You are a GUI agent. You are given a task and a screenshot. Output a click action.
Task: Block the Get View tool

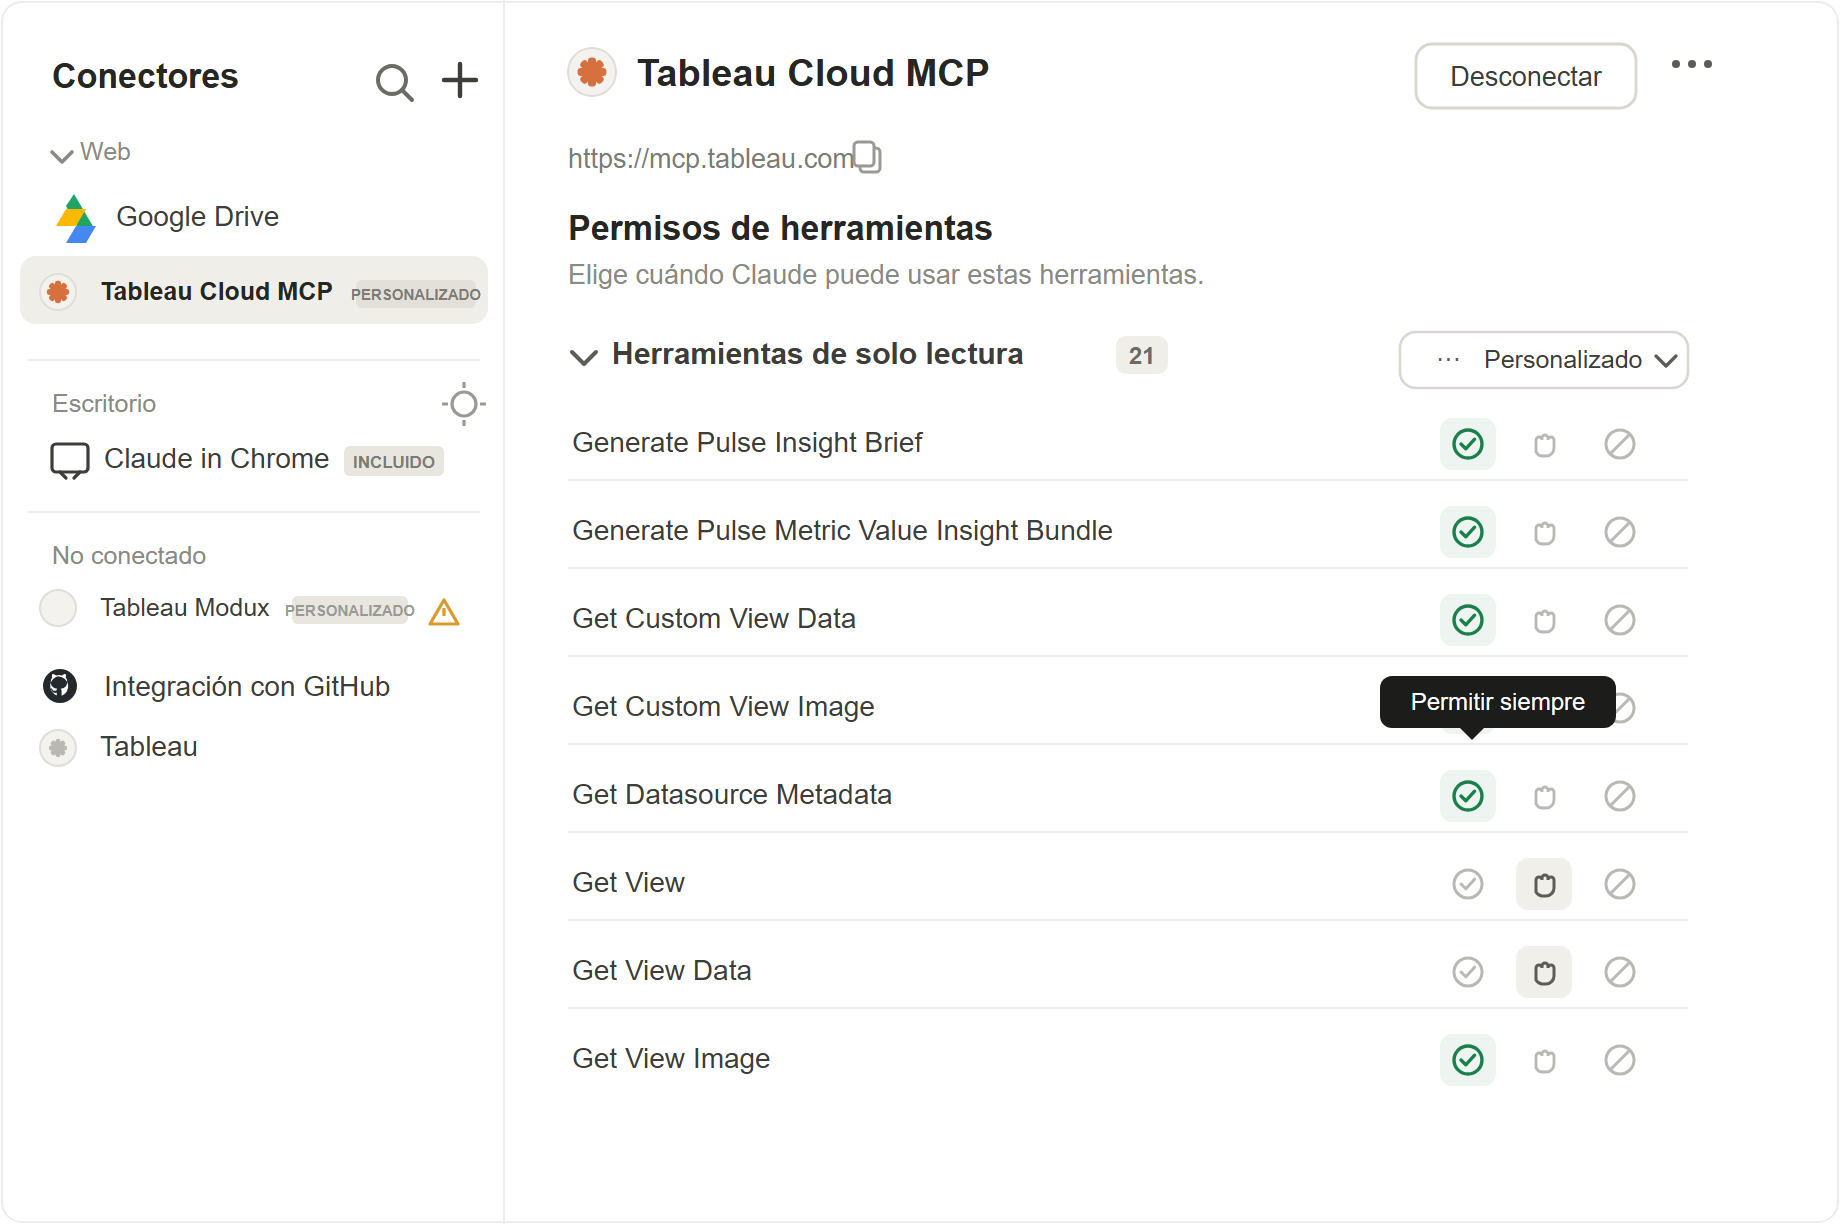(1620, 884)
